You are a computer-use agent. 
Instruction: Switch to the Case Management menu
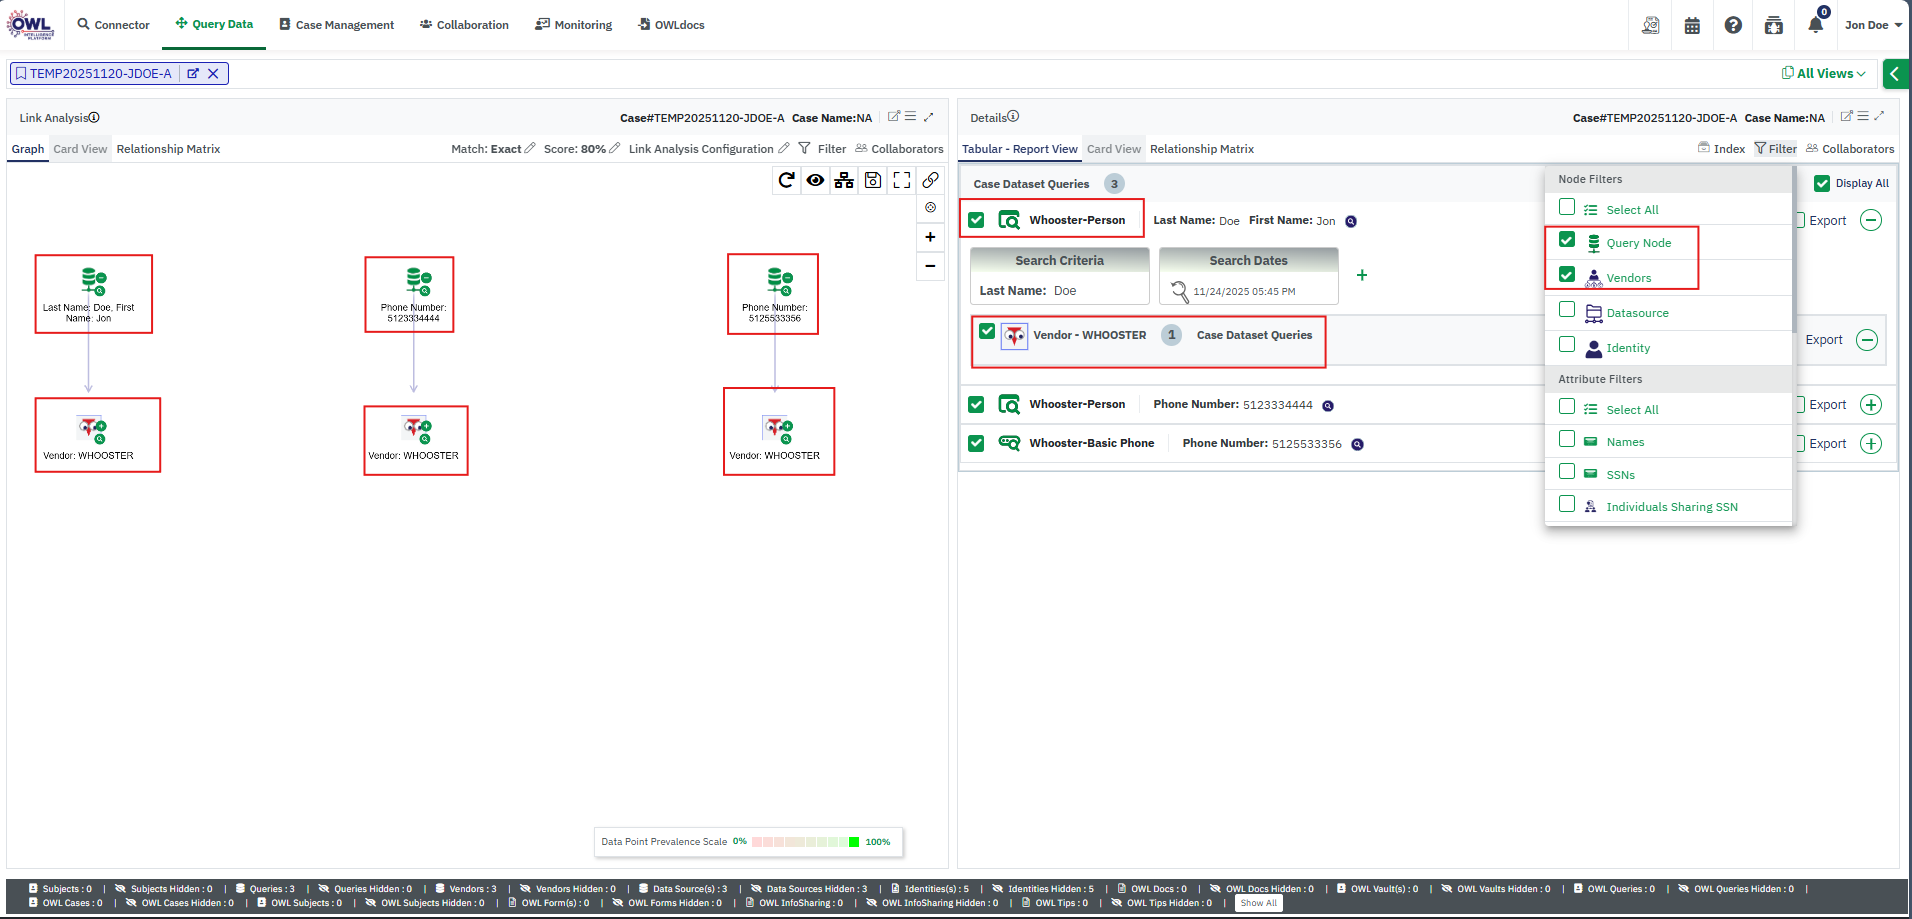tap(336, 25)
